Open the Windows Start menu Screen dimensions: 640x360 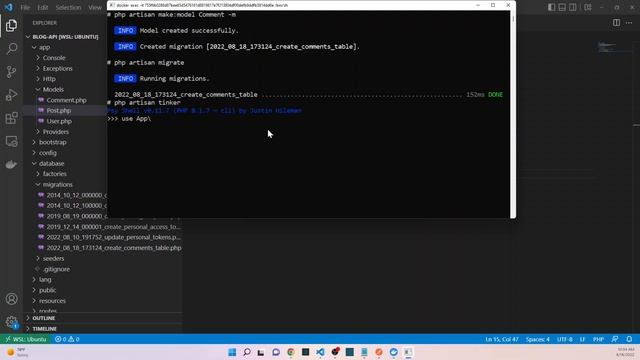pos(232,352)
